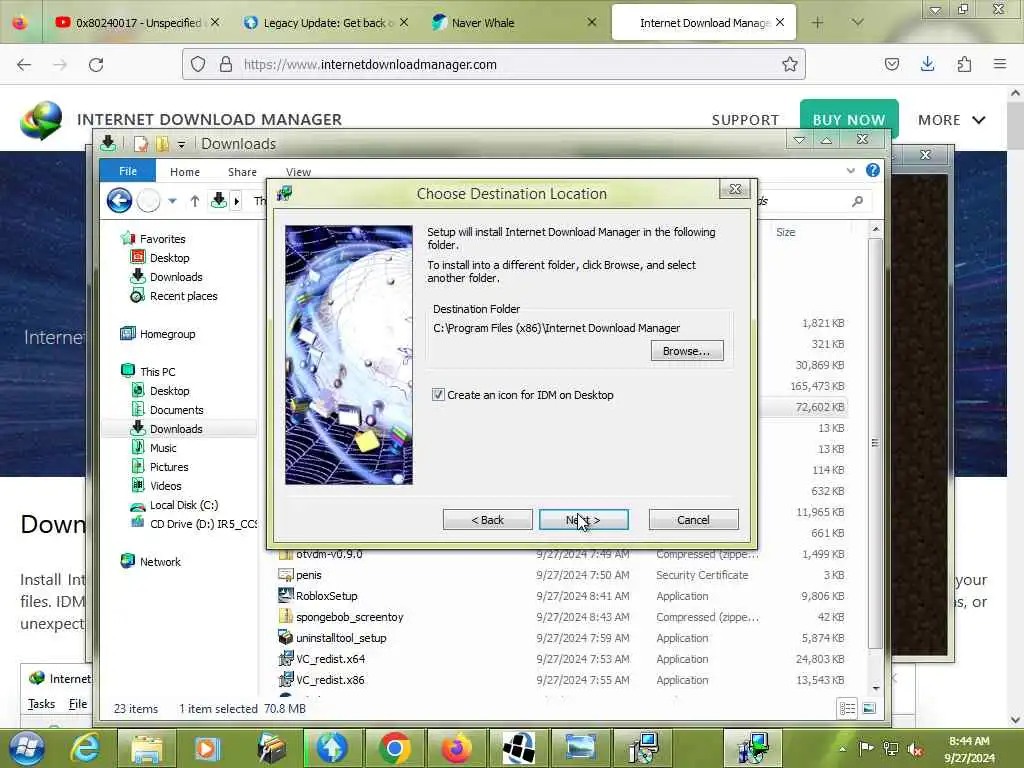The image size is (1024, 768).
Task: Select the VC_redist.x64 file
Action: (x=330, y=658)
